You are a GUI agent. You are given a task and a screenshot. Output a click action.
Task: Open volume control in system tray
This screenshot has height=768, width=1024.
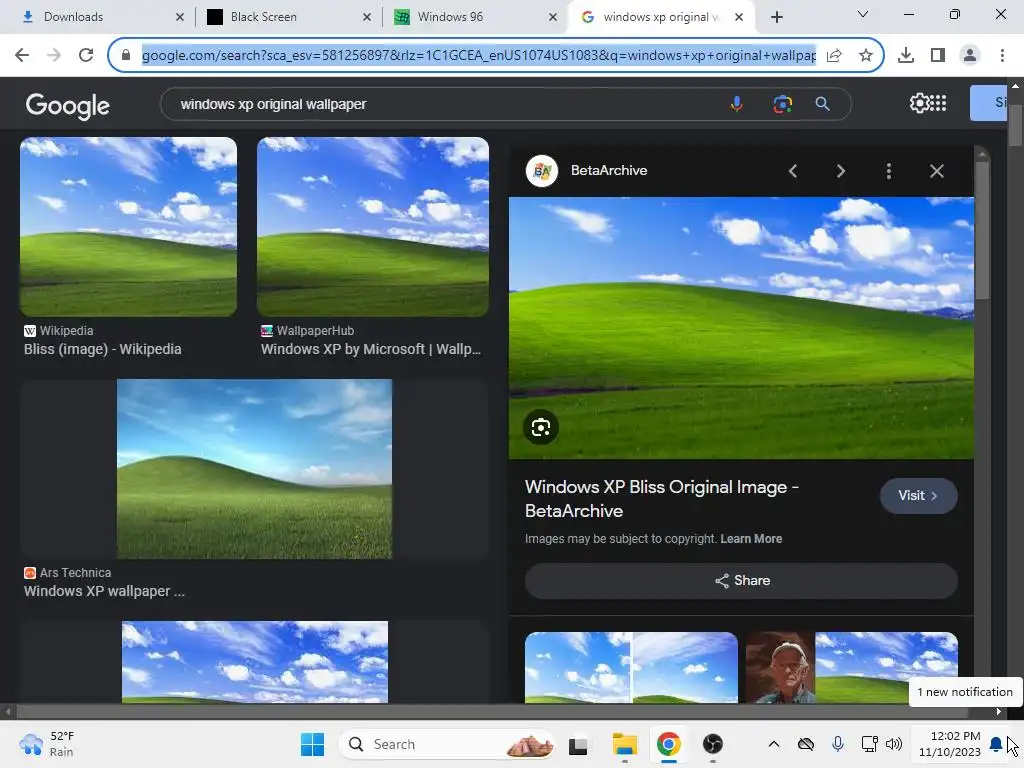893,744
